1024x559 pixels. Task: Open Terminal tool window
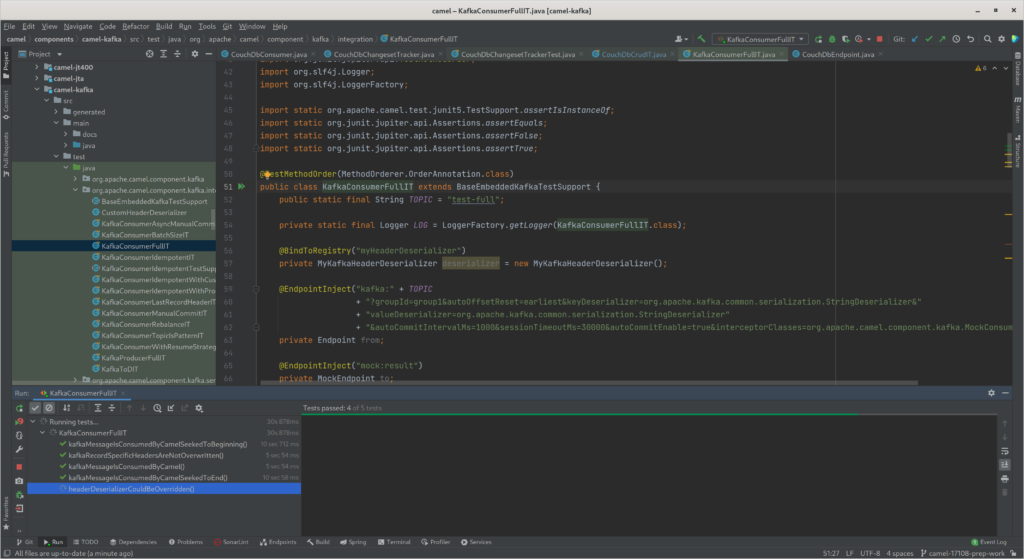[394, 542]
